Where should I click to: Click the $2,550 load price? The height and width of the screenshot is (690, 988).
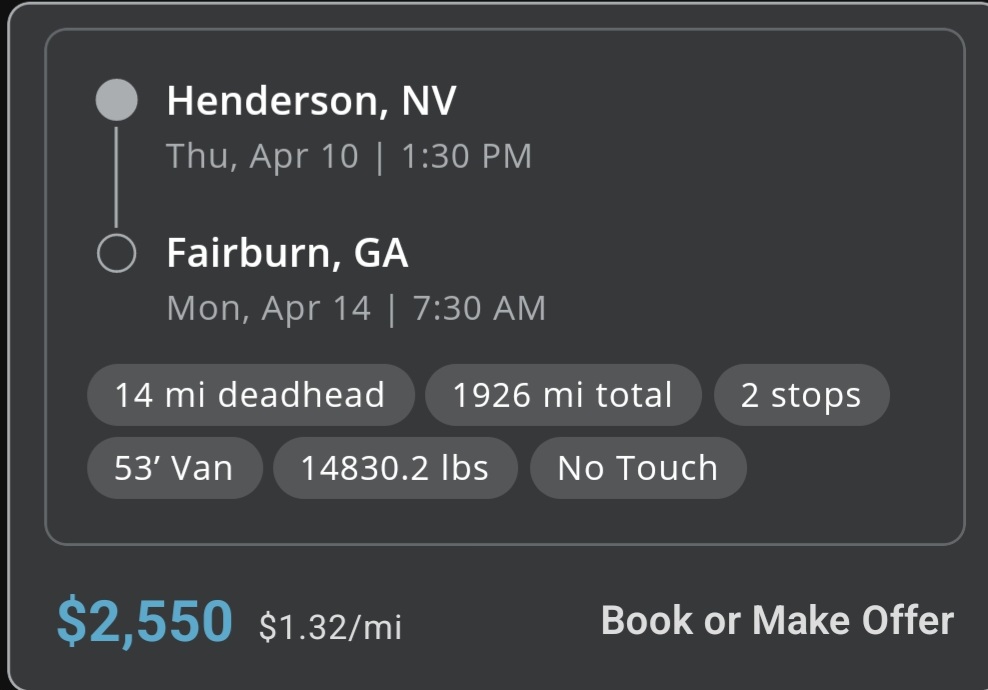click(144, 621)
